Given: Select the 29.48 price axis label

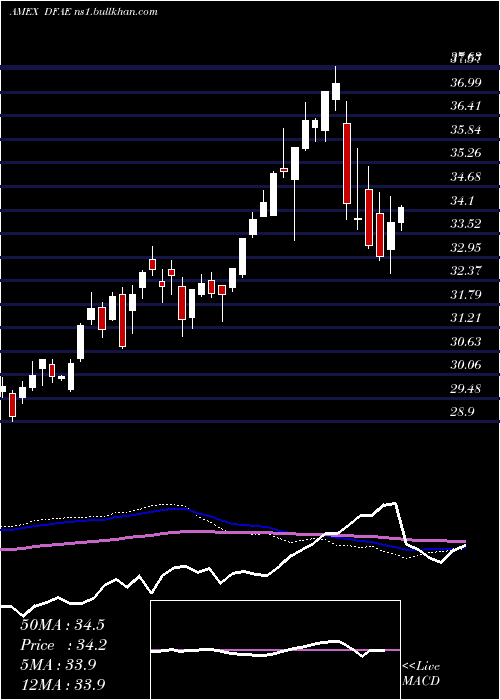Looking at the screenshot, I should click(x=466, y=389).
